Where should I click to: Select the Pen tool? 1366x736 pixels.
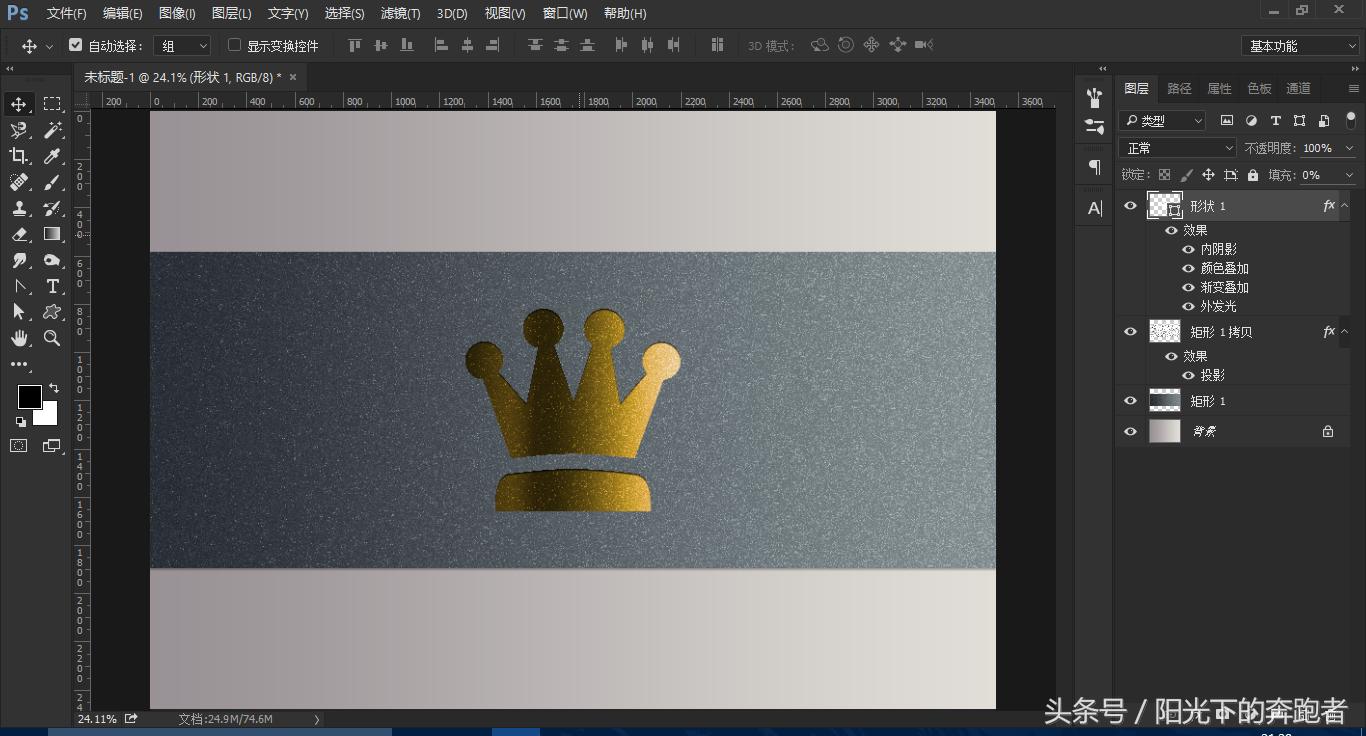tap(19, 286)
